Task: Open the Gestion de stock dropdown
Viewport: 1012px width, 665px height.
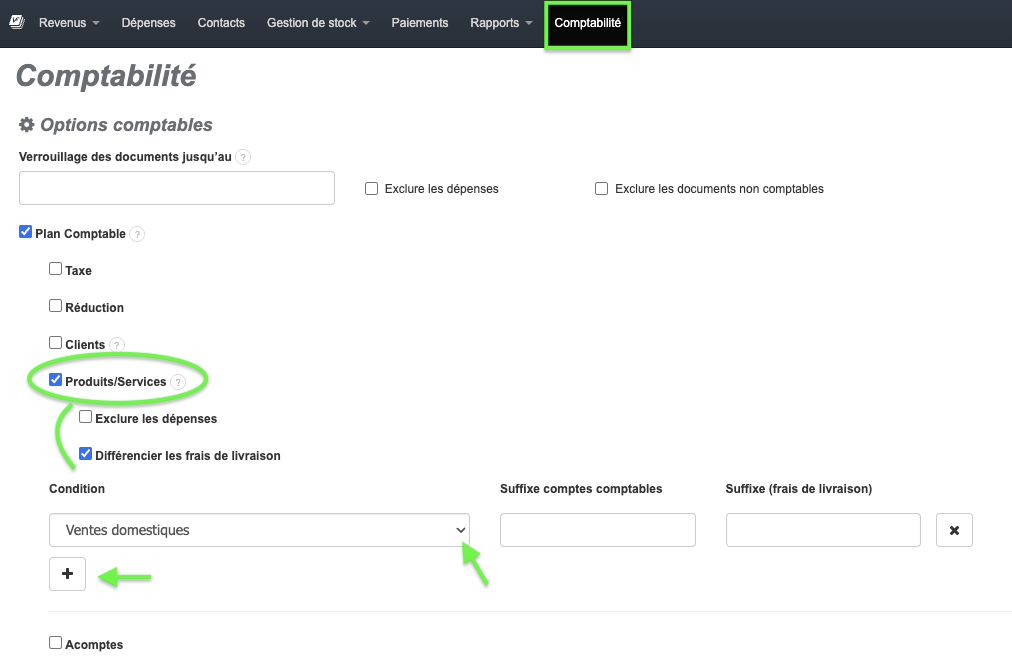Action: pyautogui.click(x=317, y=22)
